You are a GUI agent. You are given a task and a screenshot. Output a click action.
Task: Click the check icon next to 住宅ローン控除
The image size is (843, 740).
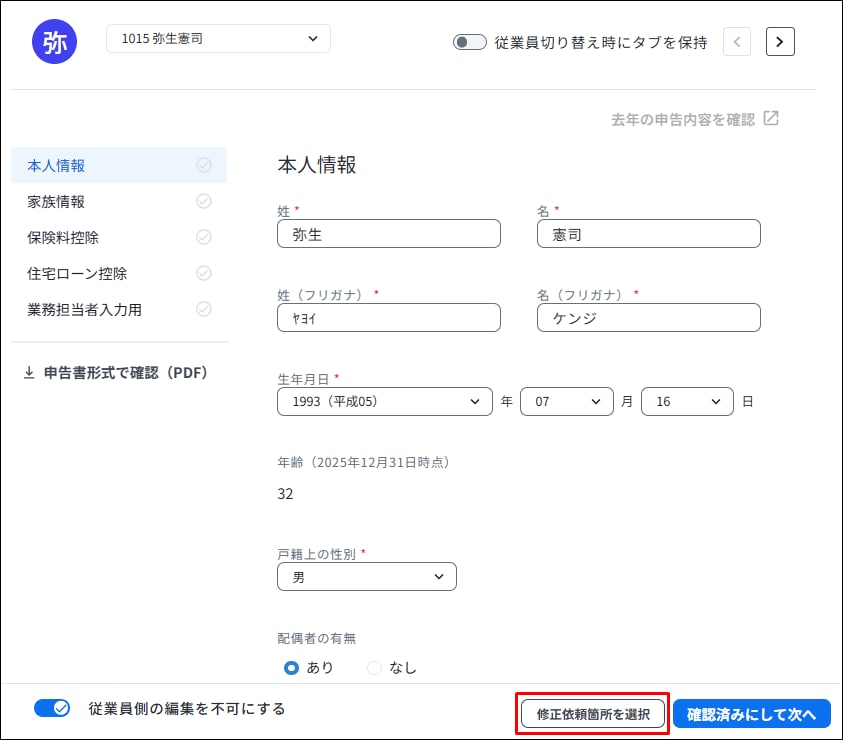(204, 273)
